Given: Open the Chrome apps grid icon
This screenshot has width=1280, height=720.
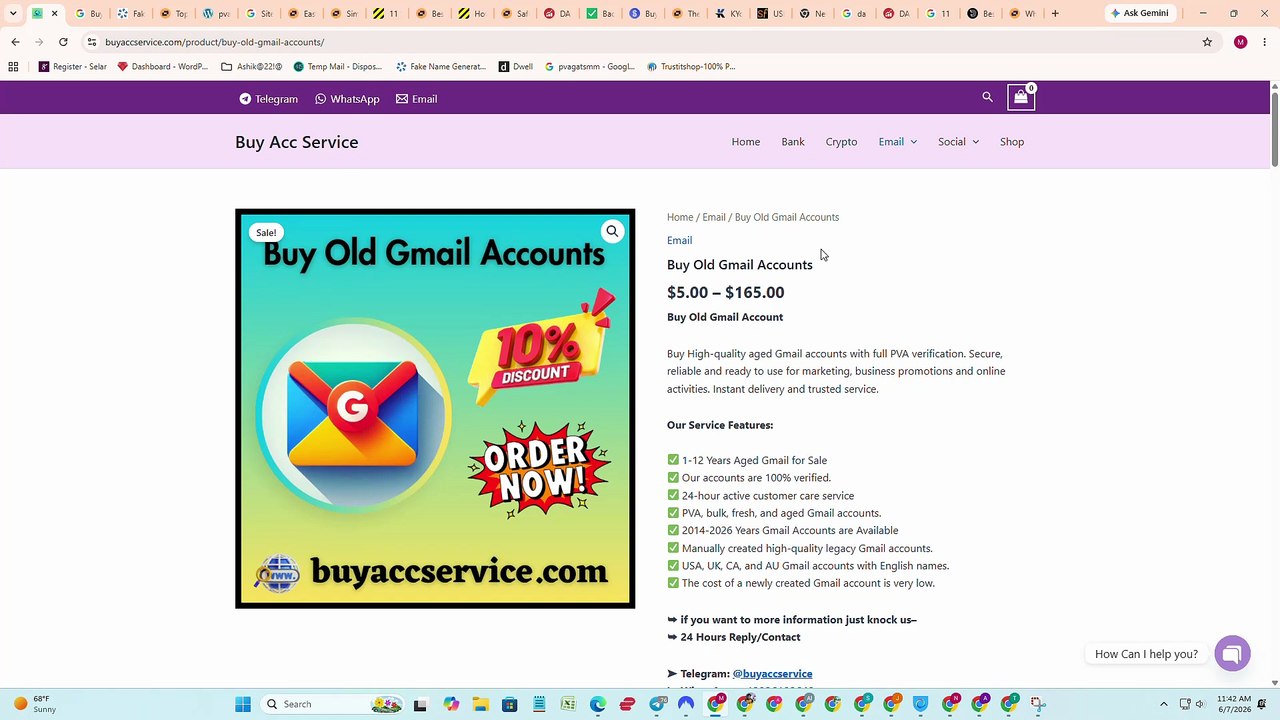Looking at the screenshot, I should (x=13, y=66).
